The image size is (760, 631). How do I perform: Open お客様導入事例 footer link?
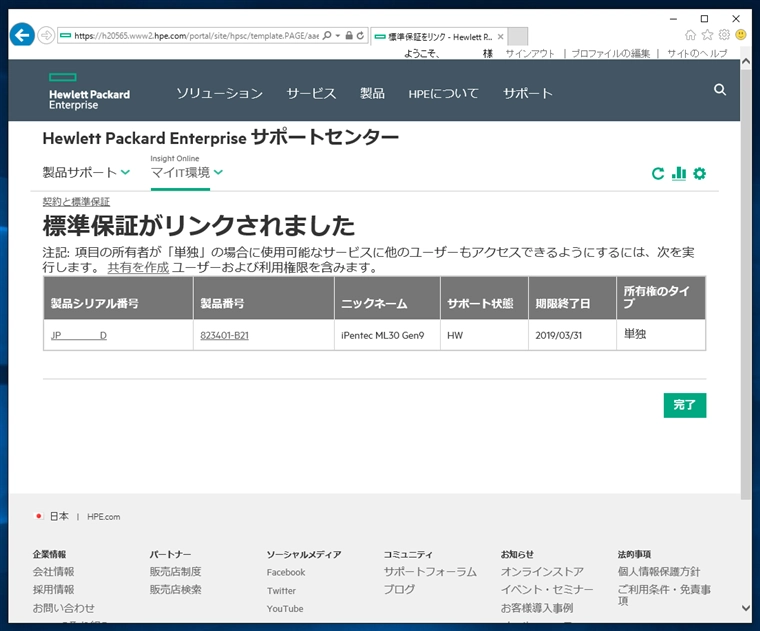pos(537,608)
